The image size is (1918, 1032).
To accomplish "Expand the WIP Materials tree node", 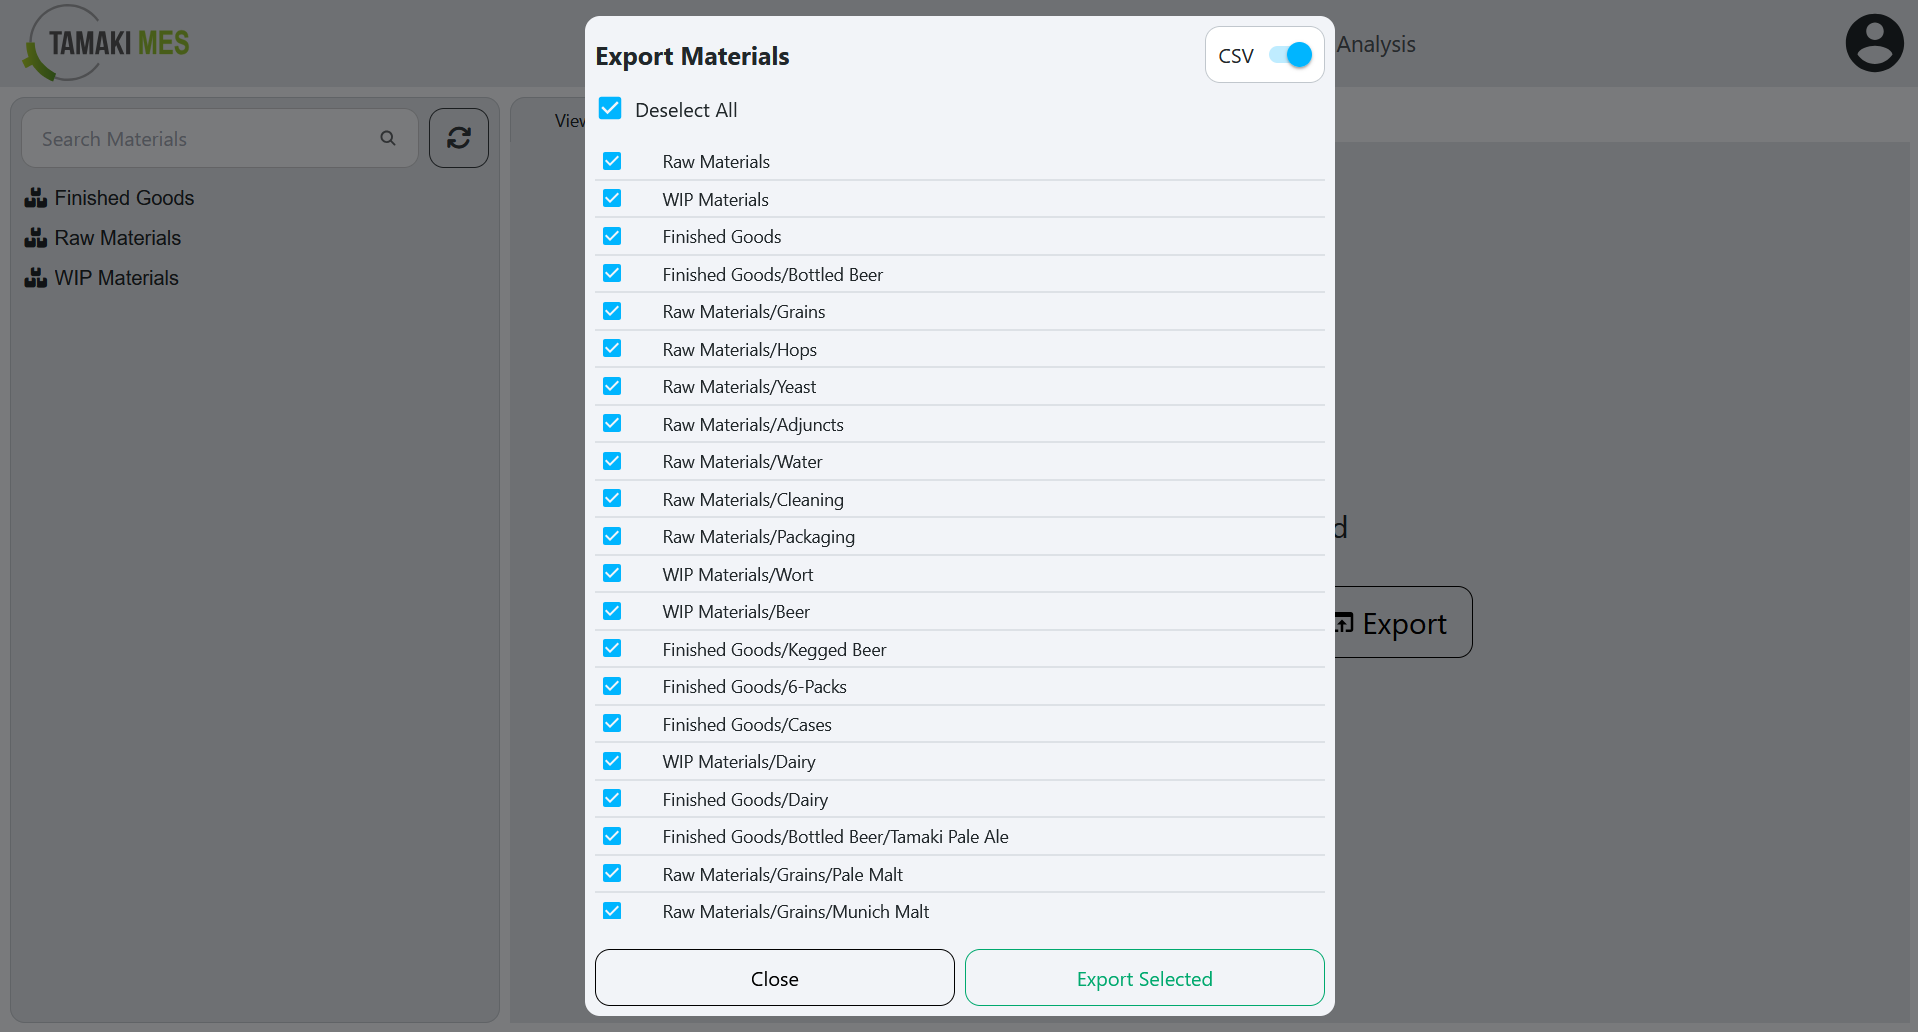I will pos(115,277).
